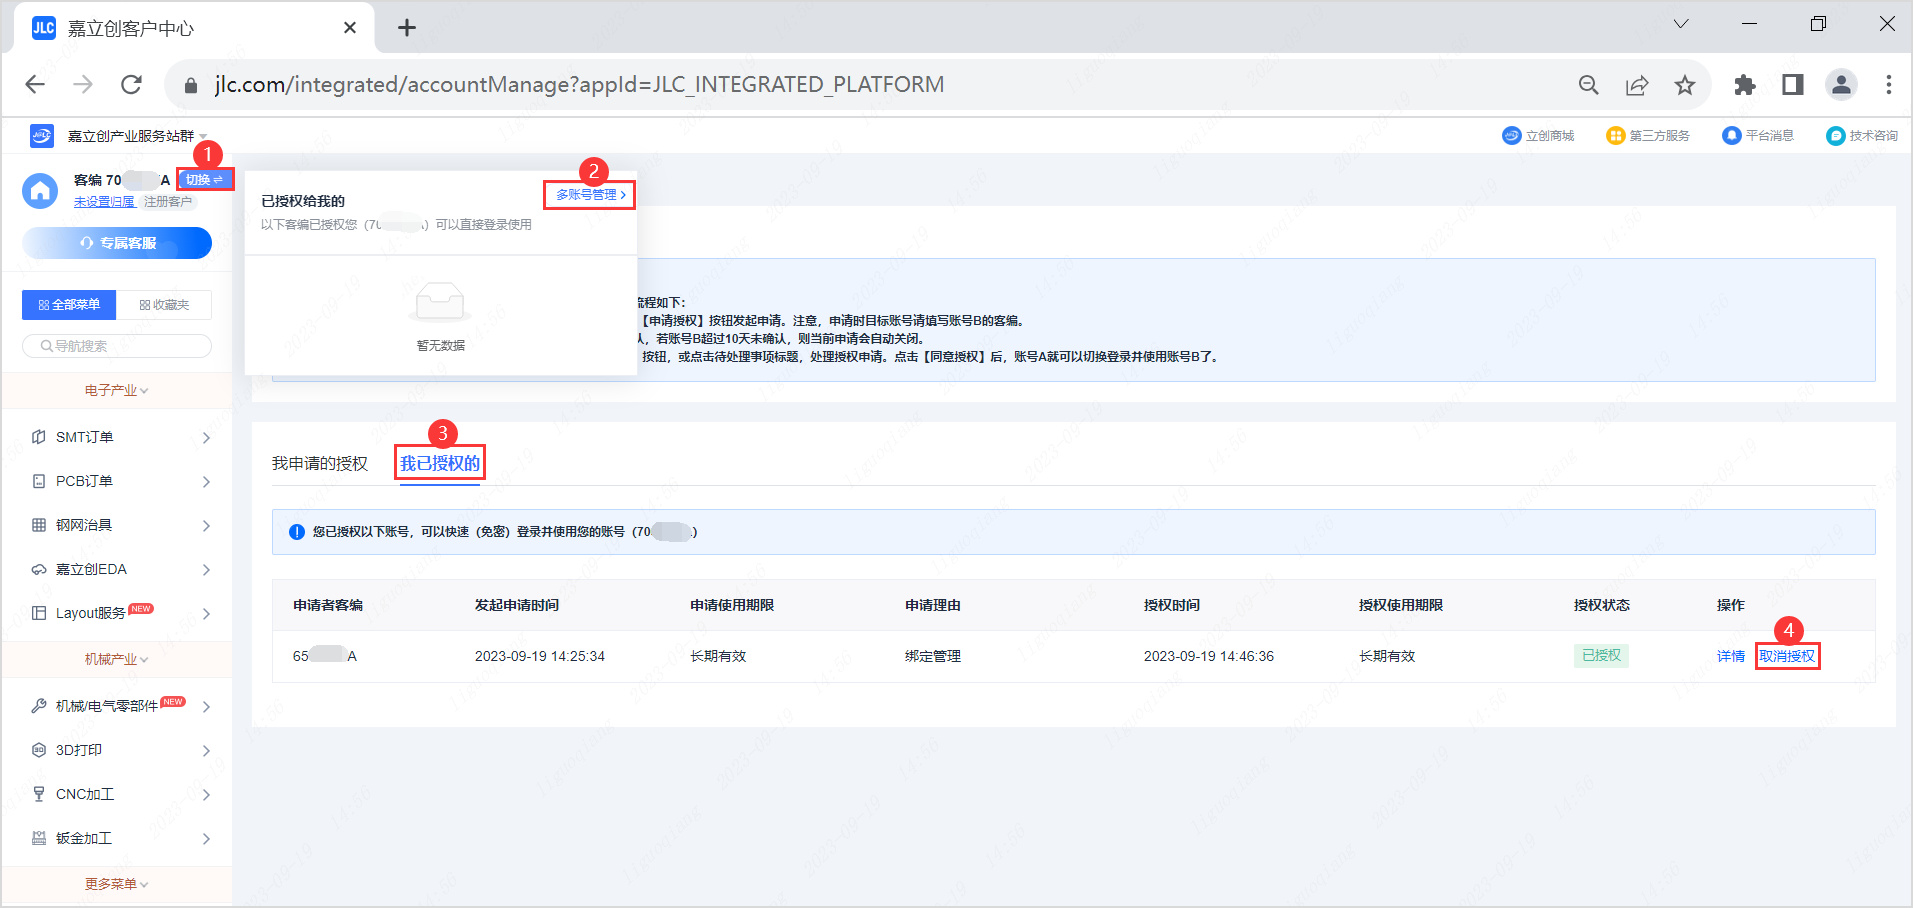
Task: Click the share page icon in address bar
Action: (x=1637, y=85)
